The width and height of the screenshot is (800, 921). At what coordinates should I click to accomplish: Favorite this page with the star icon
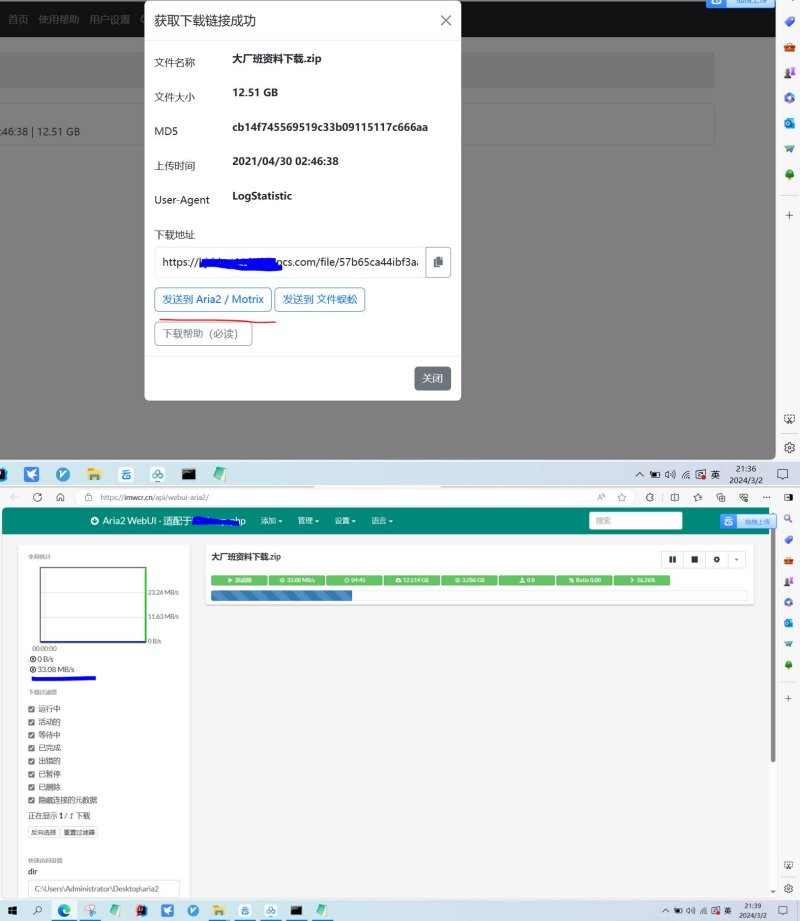(622, 497)
